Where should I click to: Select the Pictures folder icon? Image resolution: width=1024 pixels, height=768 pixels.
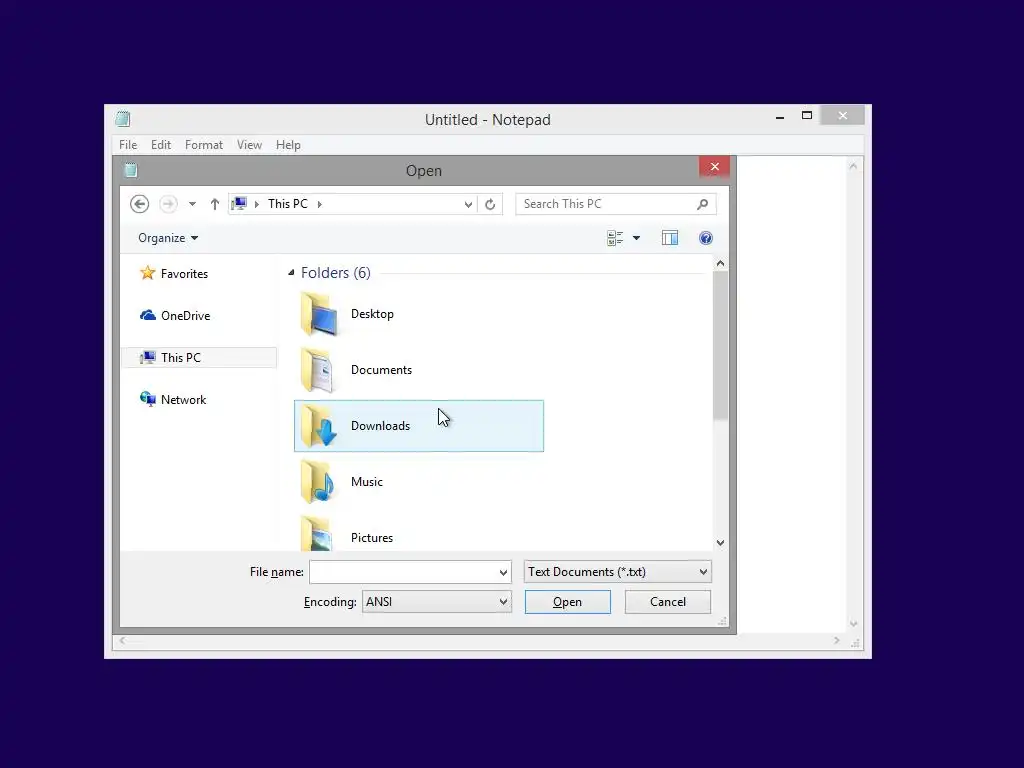319,534
